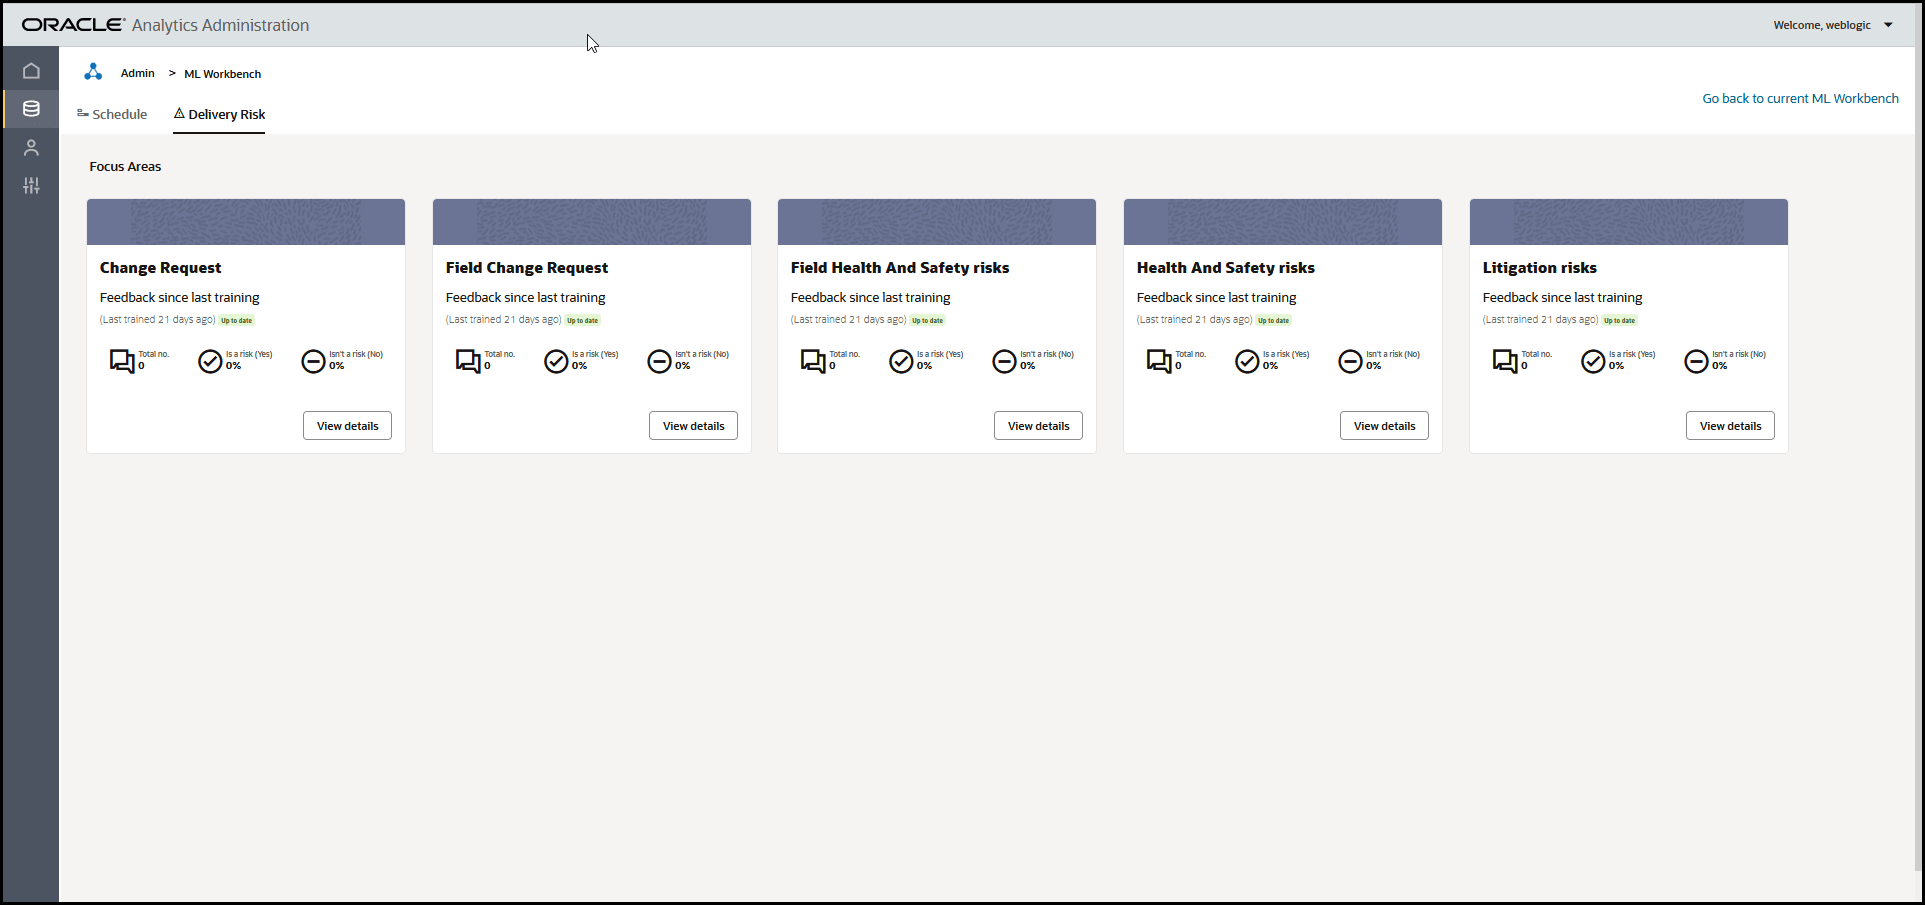
Task: Click Field Change Request 'Is a risk' checkmark icon
Action: tap(556, 361)
